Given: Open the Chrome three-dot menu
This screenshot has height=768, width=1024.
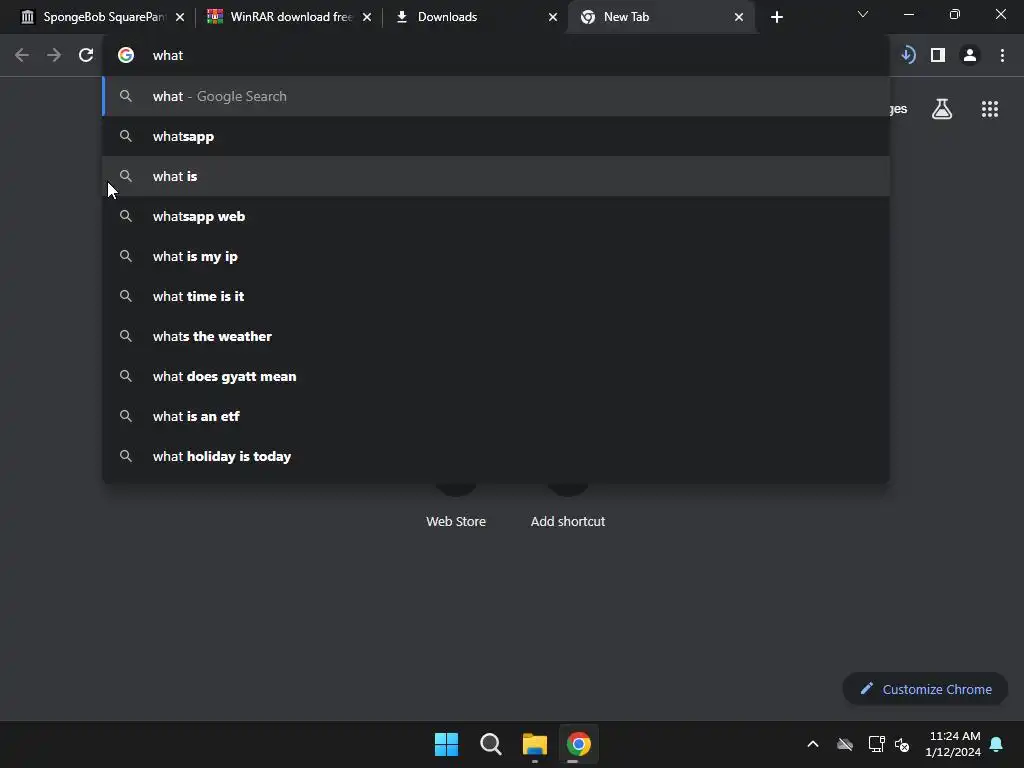Looking at the screenshot, I should [x=1002, y=56].
